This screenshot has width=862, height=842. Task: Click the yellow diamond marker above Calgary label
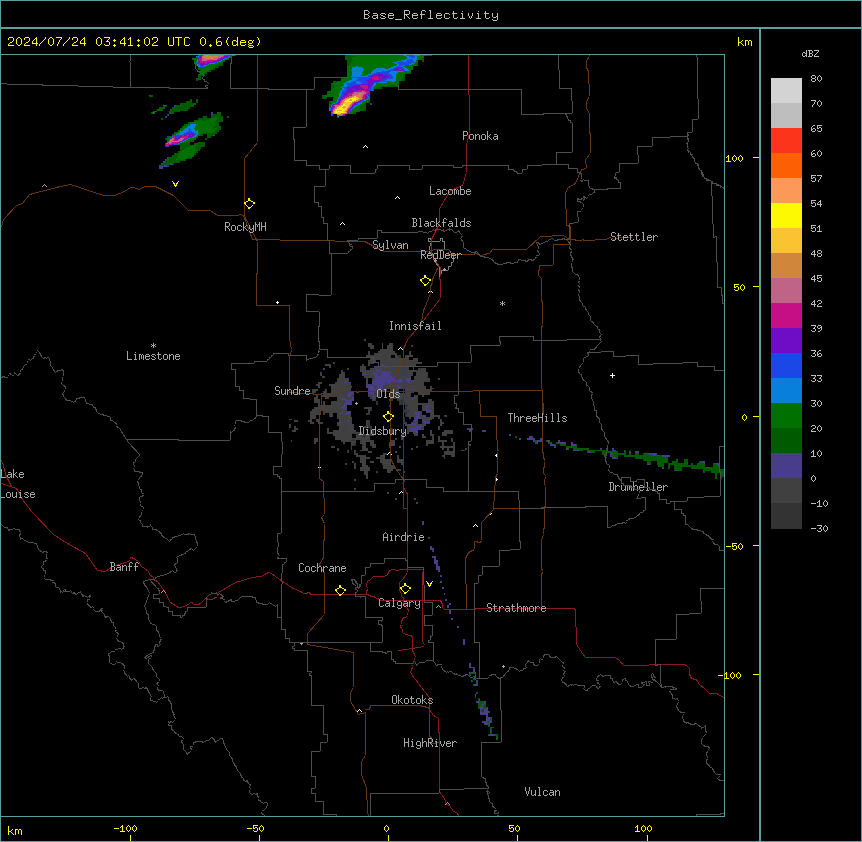coord(405,589)
